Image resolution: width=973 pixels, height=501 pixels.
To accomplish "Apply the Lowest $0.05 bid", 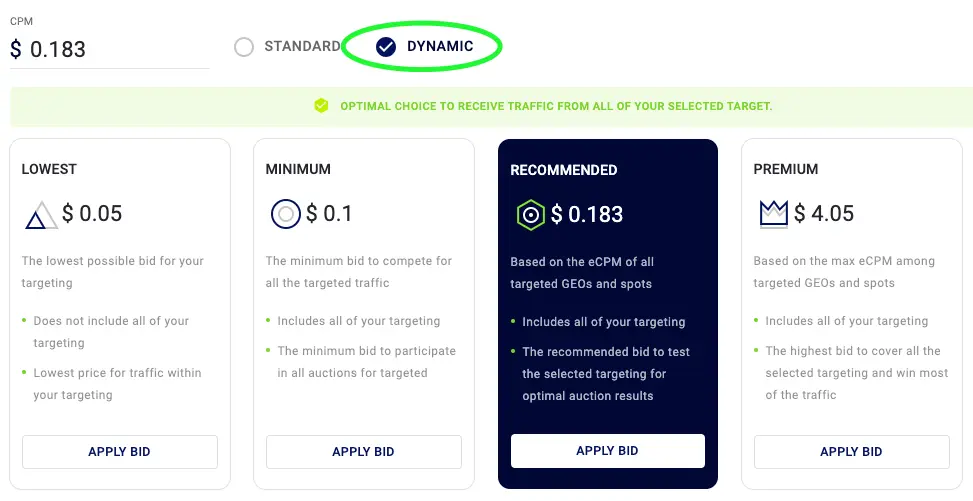I will coord(120,452).
